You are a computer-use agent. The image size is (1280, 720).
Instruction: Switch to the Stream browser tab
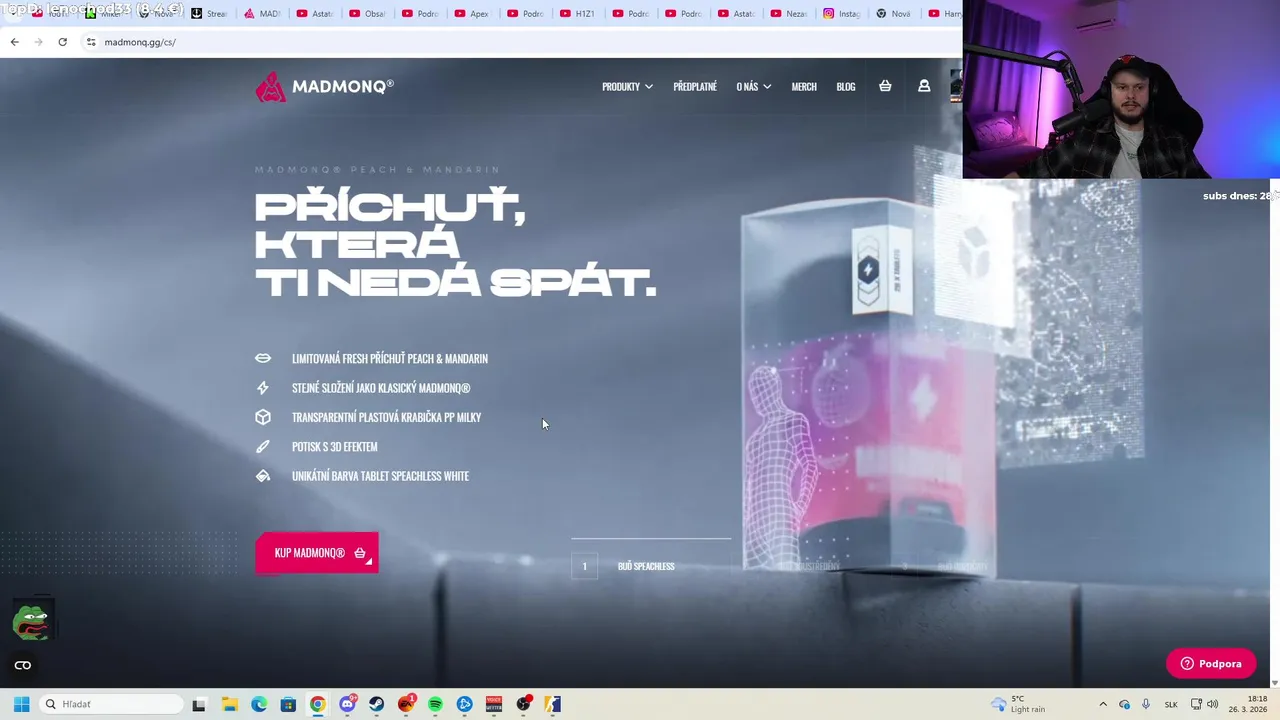coord(211,14)
